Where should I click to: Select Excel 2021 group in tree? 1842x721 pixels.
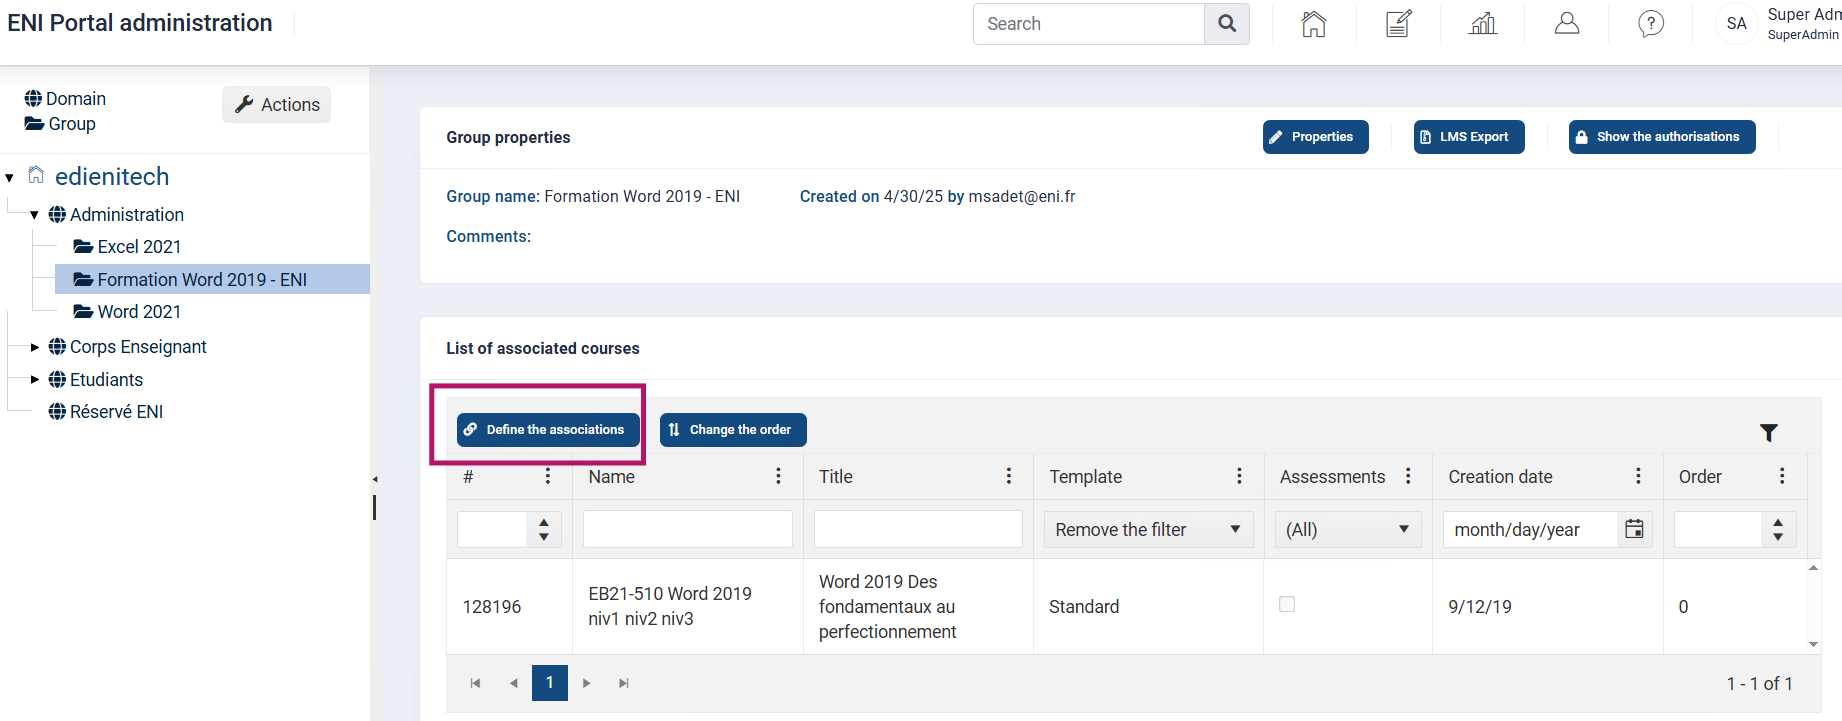(139, 247)
